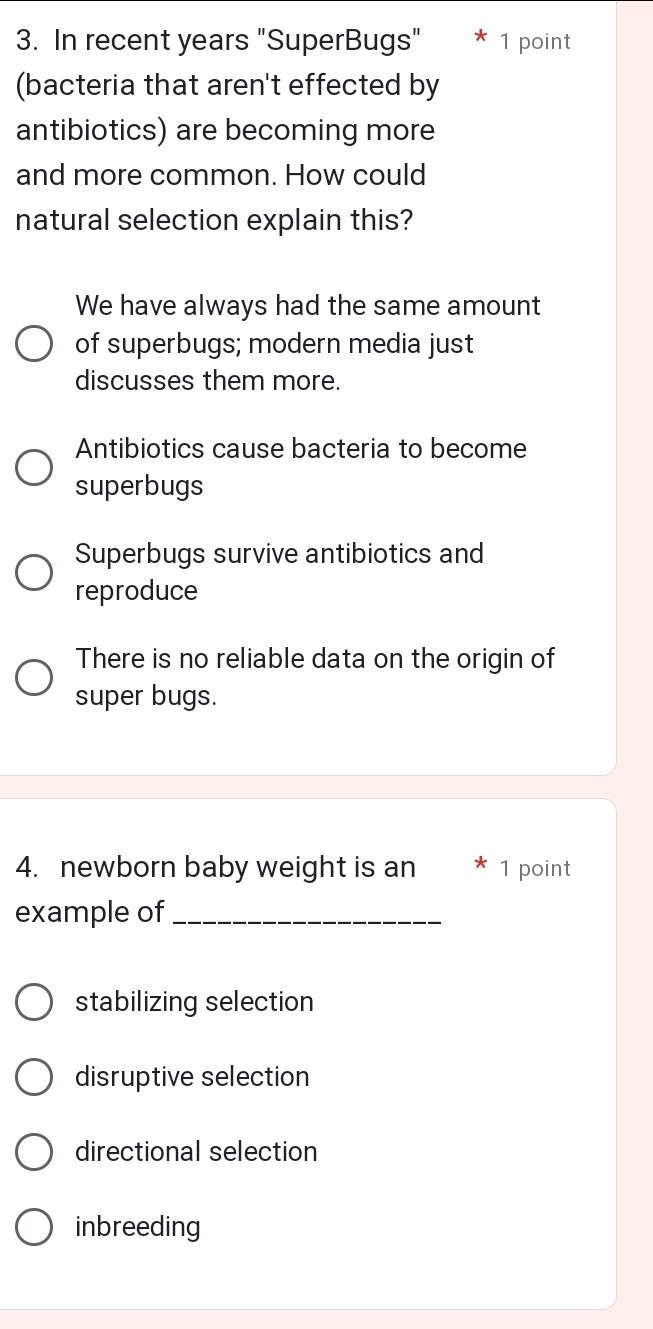Select 'We have always had the same amount' option
Screen dimensions: 653x1329
[33, 343]
